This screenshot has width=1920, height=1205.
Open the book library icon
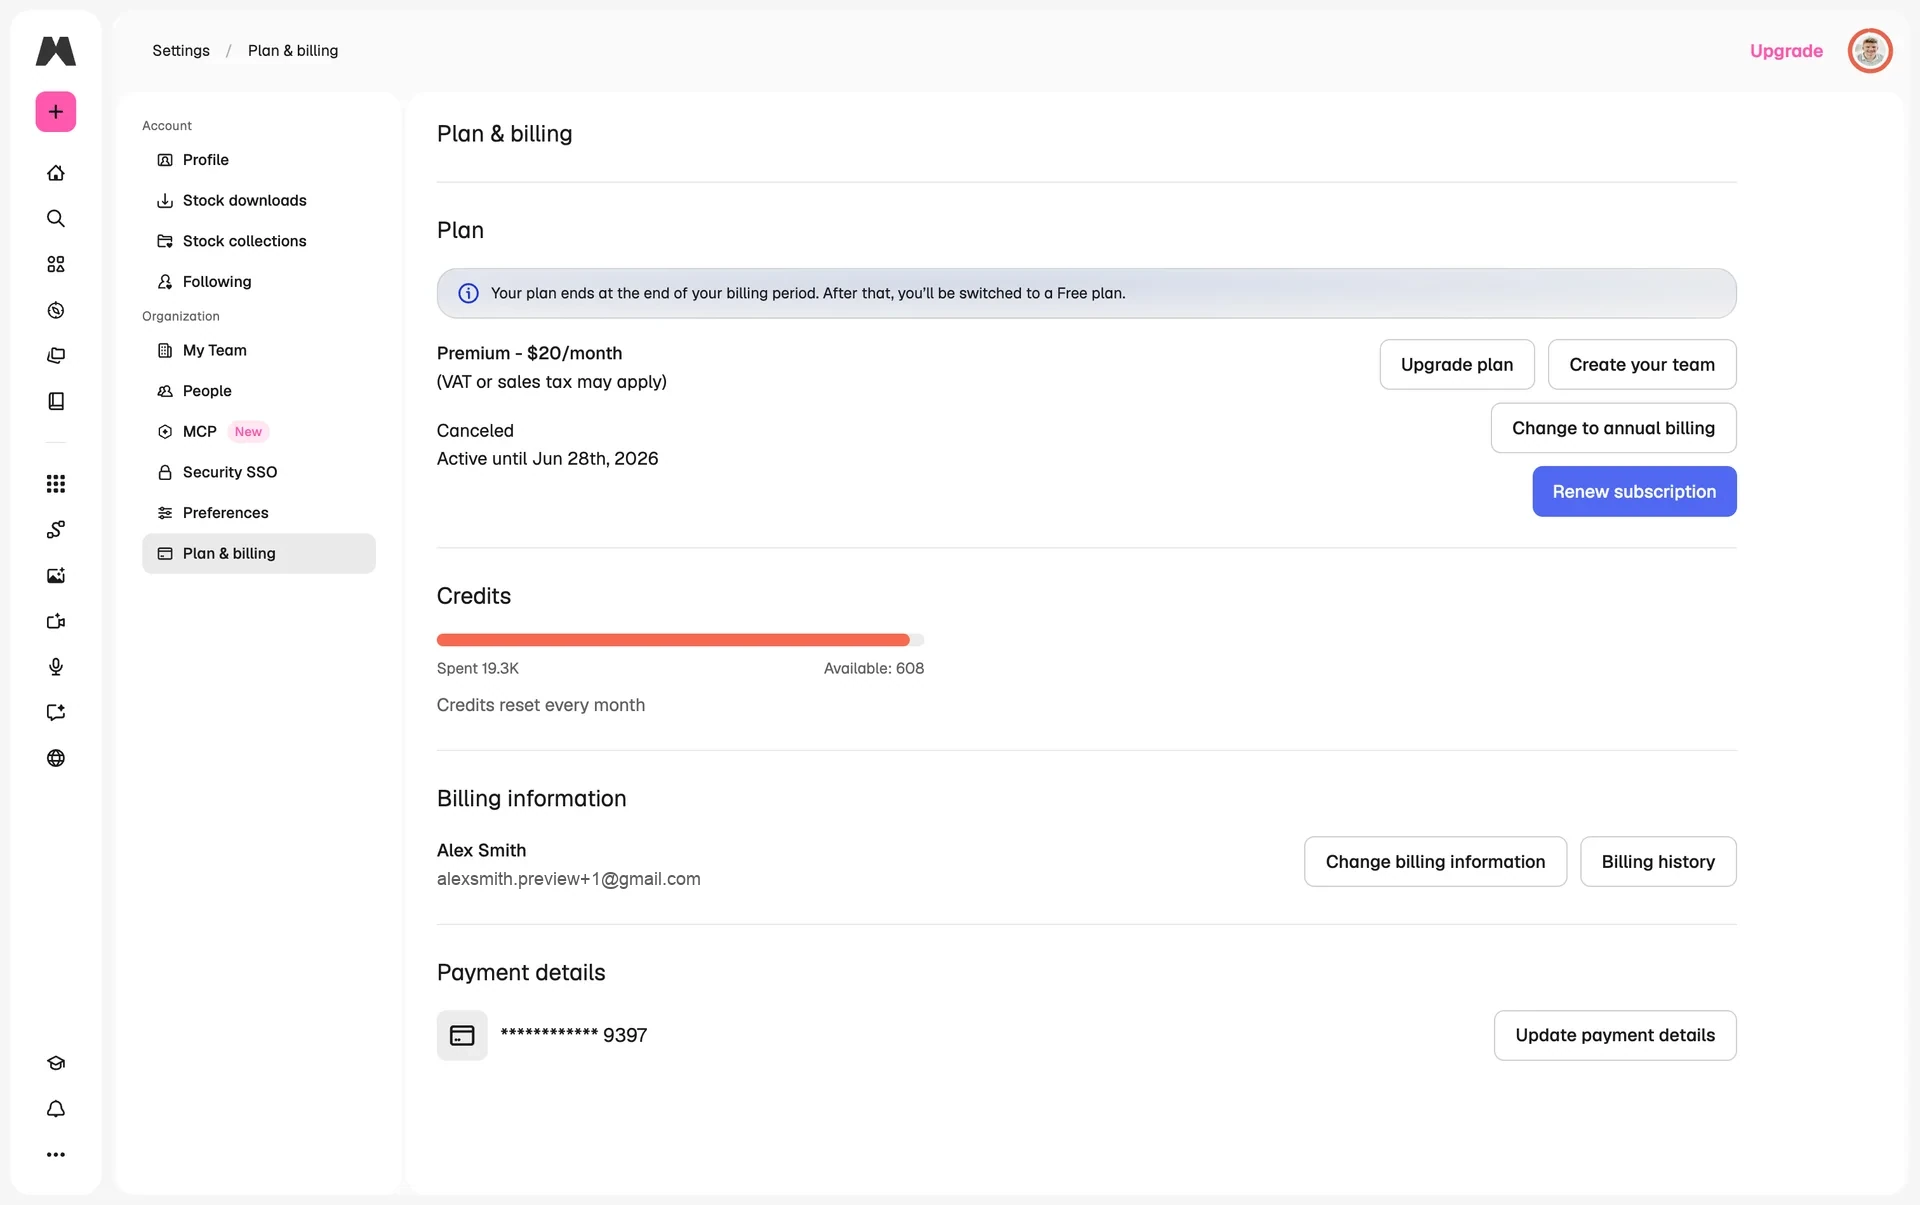(56, 401)
